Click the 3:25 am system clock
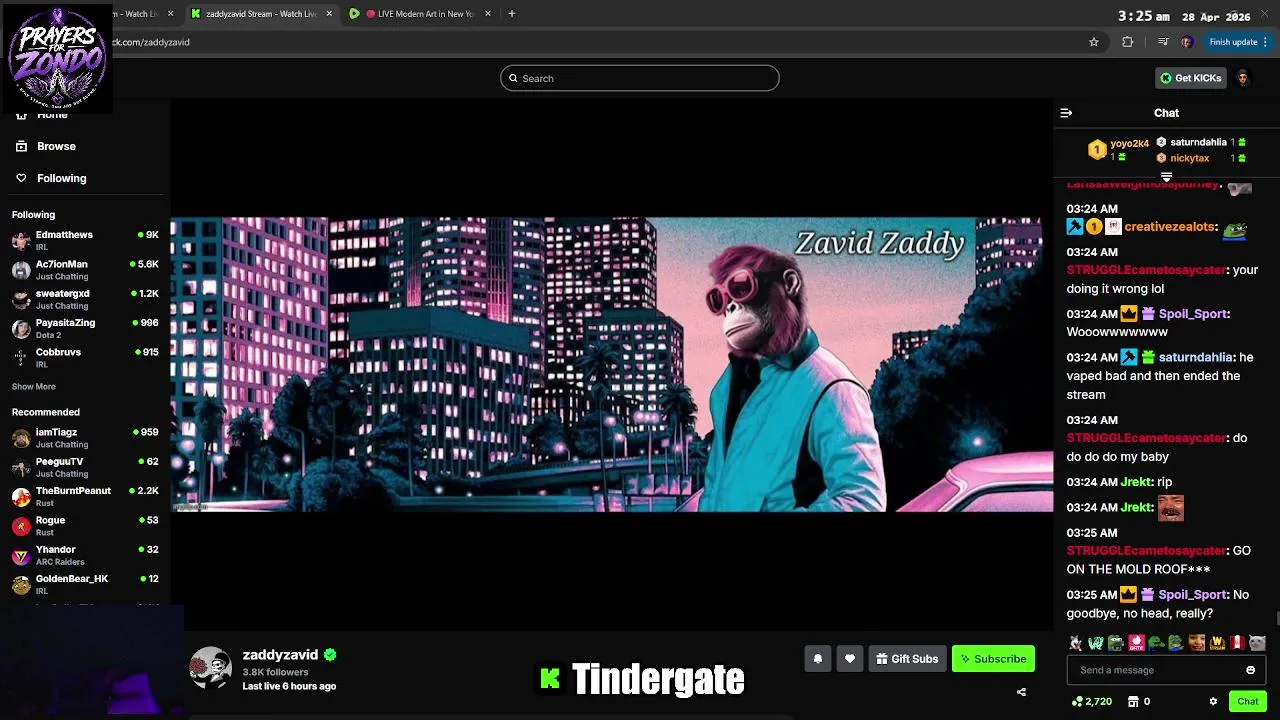The height and width of the screenshot is (720, 1280). [1144, 16]
